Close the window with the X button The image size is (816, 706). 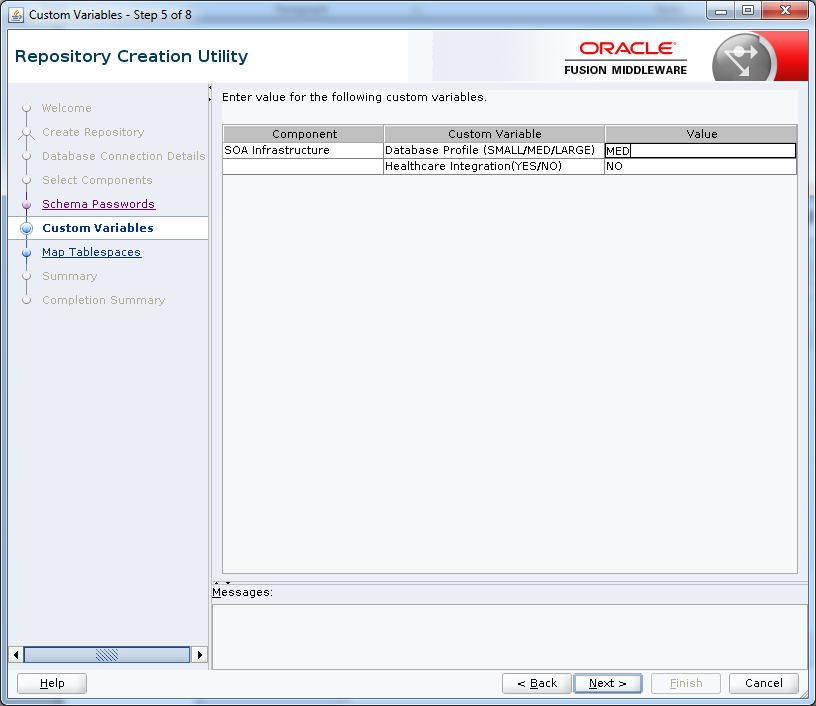[785, 11]
